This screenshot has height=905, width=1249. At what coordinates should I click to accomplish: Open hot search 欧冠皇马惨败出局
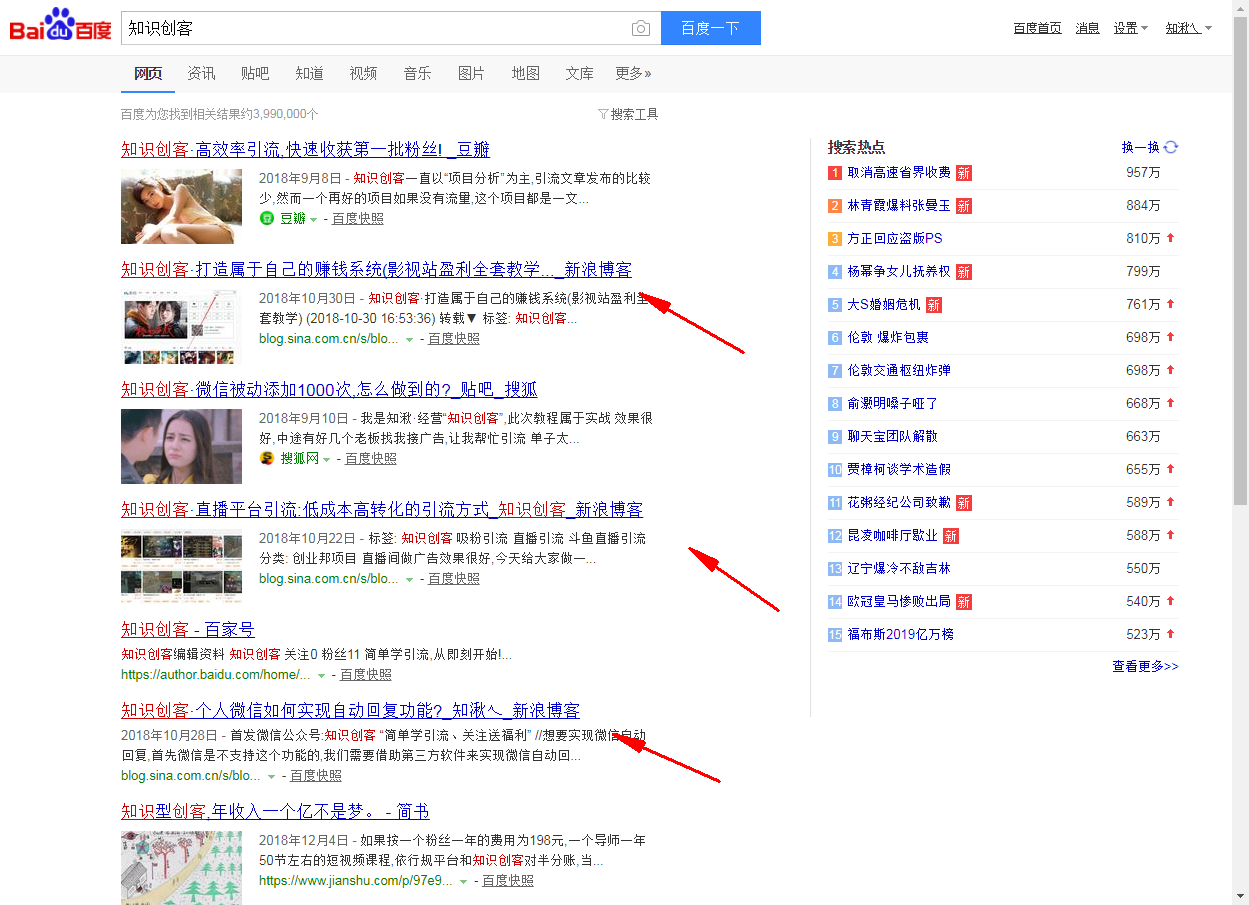tap(899, 602)
